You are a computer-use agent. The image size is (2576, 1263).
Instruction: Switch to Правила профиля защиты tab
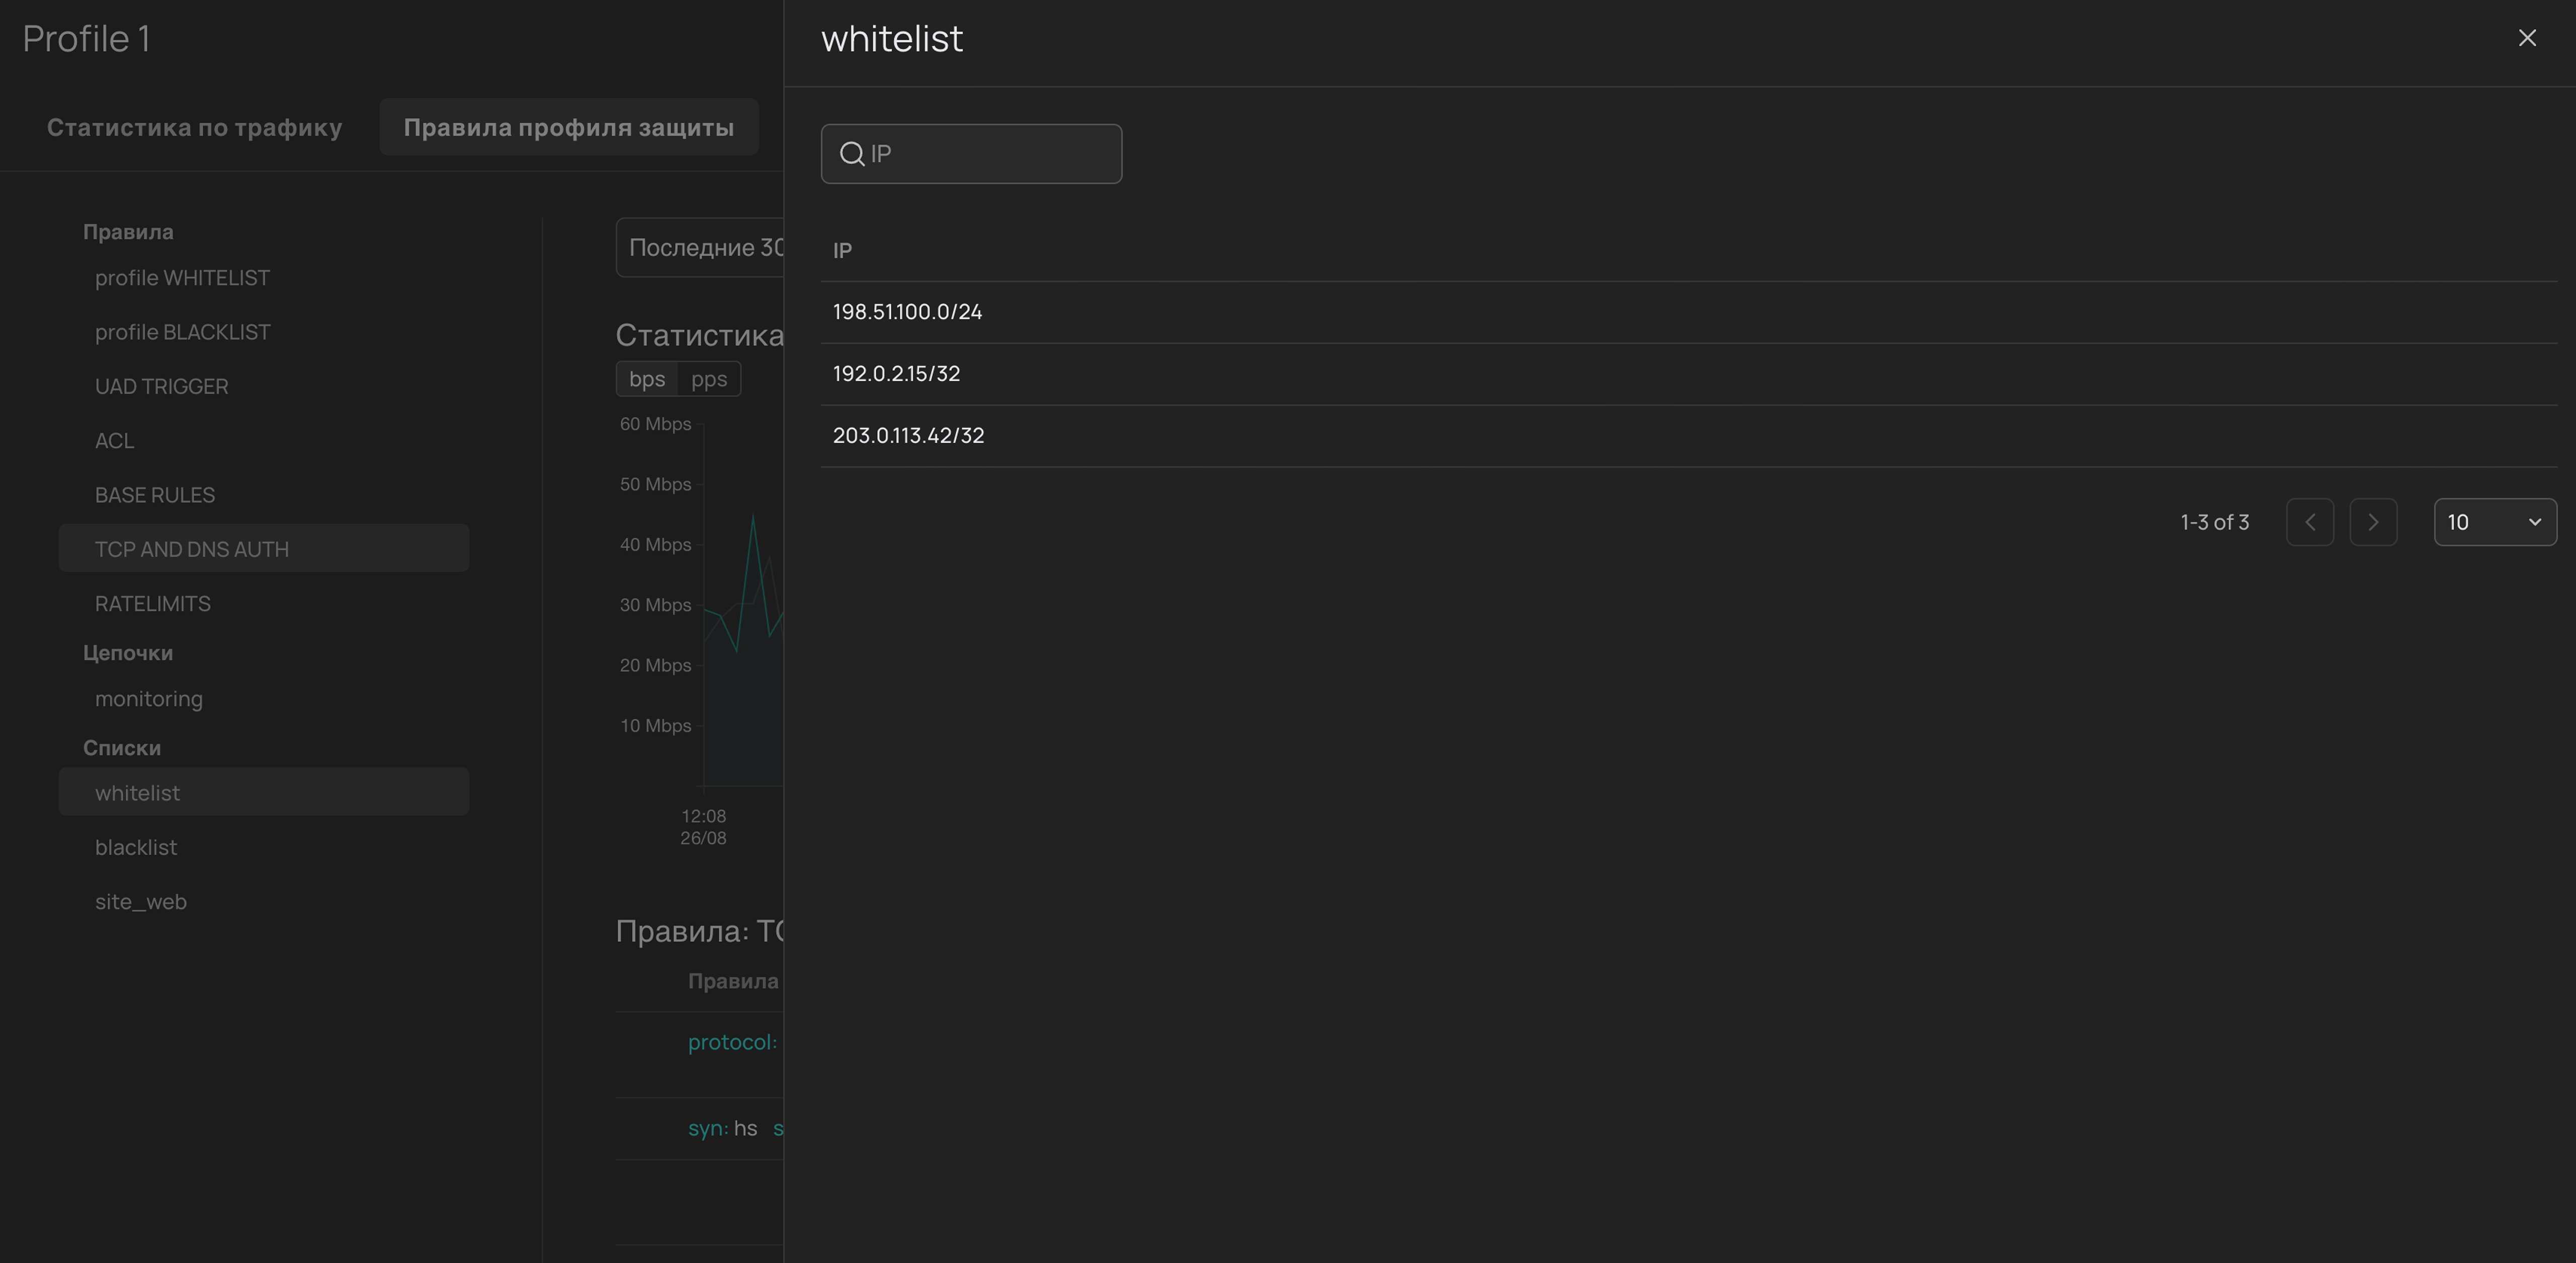[x=568, y=127]
